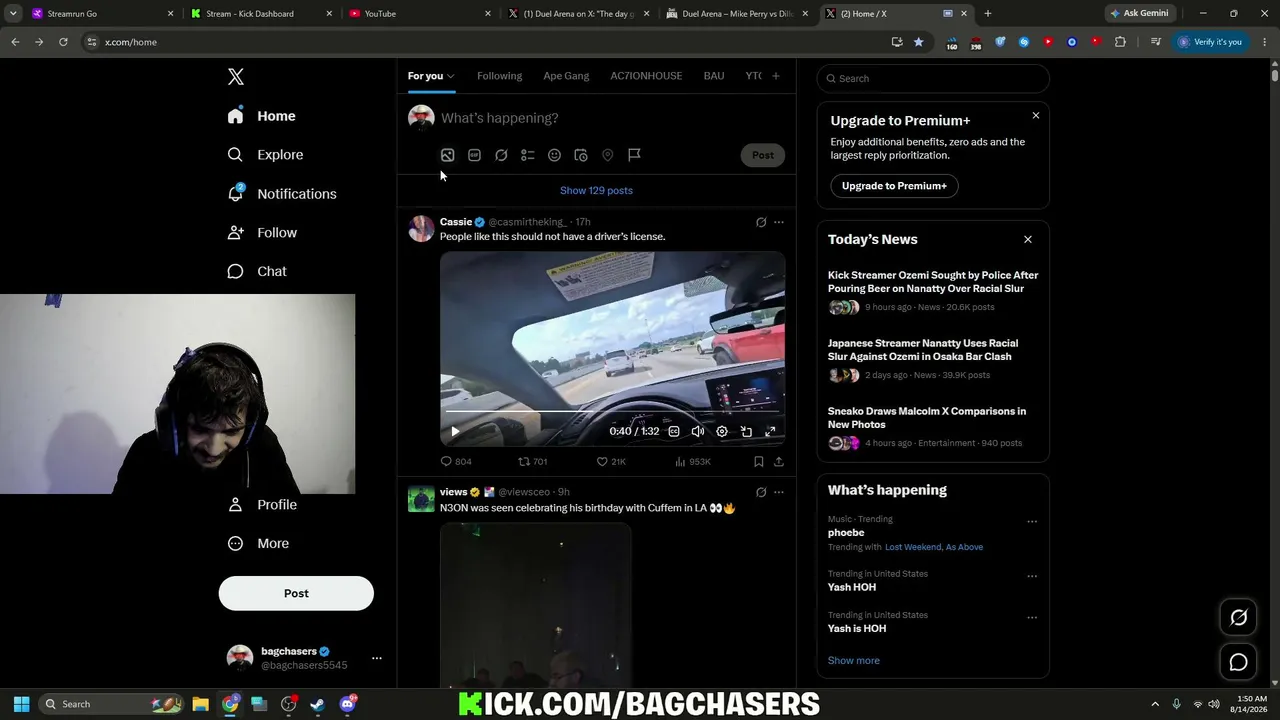Open Discord from the taskbar
The width and height of the screenshot is (1280, 720).
point(348,704)
